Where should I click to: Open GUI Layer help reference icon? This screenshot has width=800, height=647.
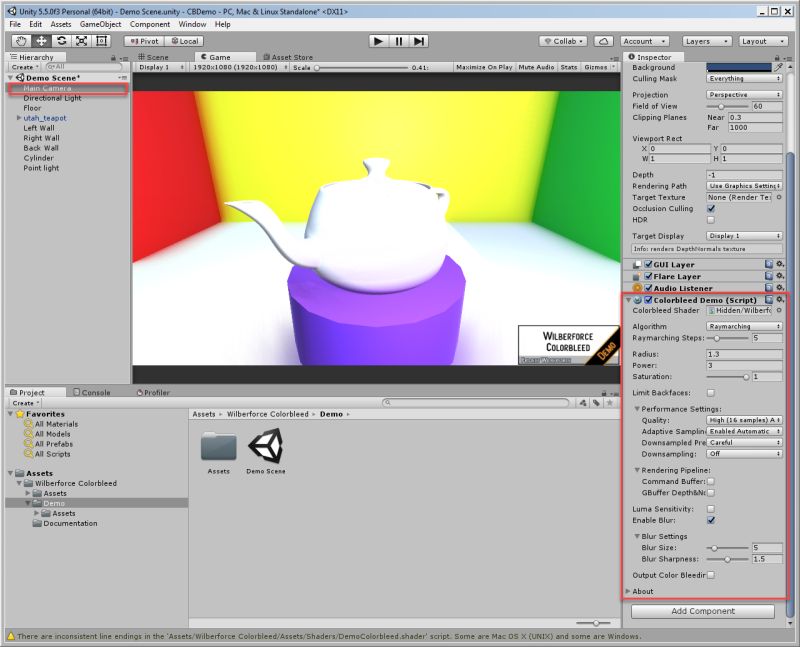(x=769, y=264)
